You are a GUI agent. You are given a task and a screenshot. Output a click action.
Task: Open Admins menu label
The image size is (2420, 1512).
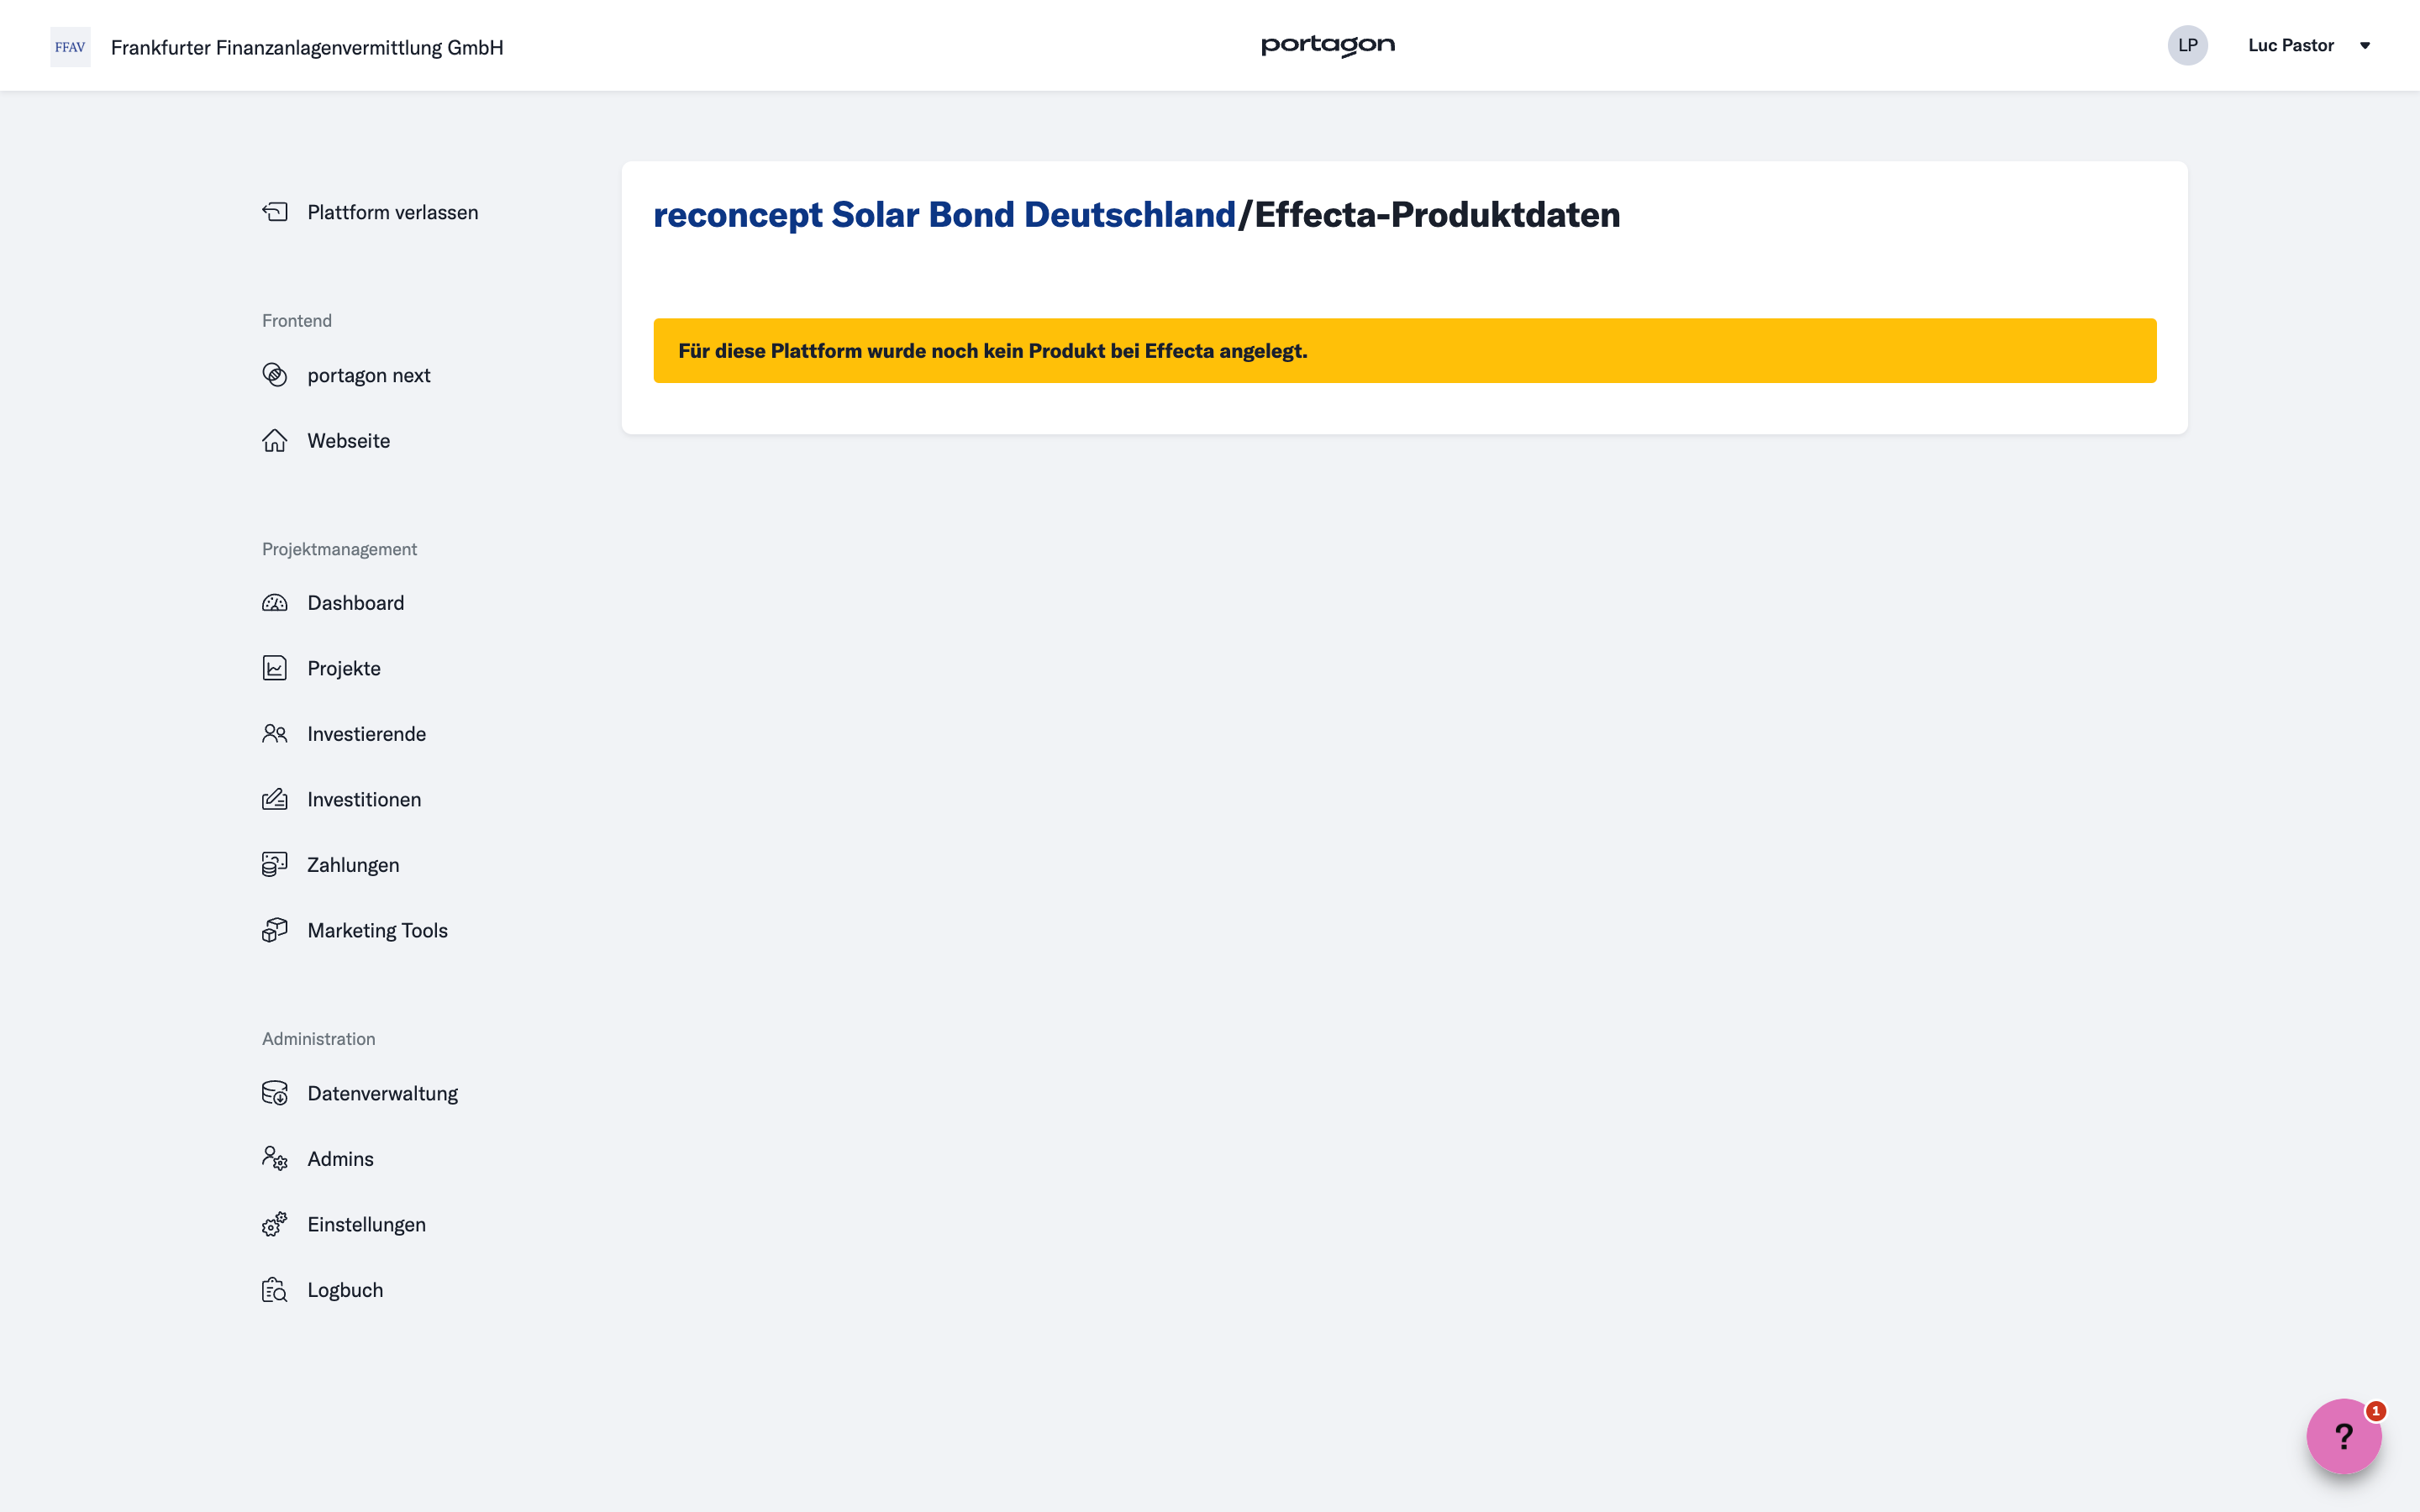pyautogui.click(x=341, y=1159)
